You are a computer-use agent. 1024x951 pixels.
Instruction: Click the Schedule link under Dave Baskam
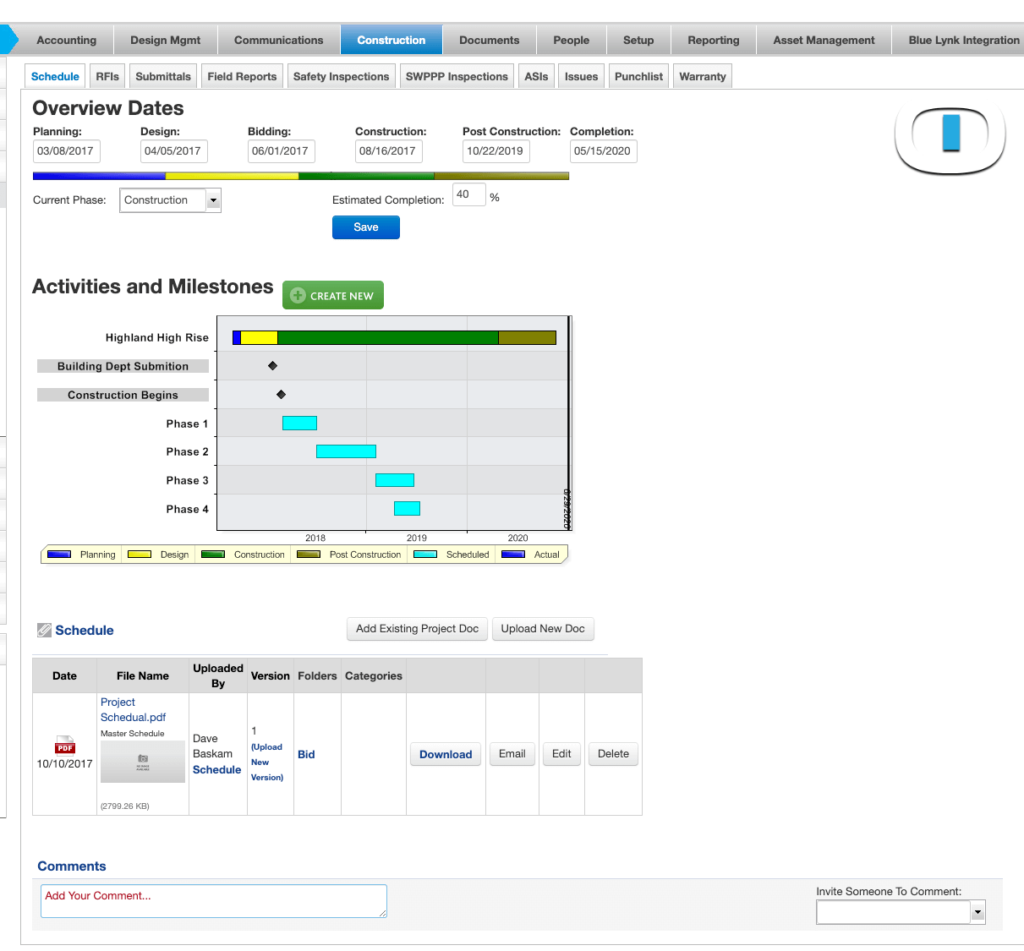click(x=217, y=769)
